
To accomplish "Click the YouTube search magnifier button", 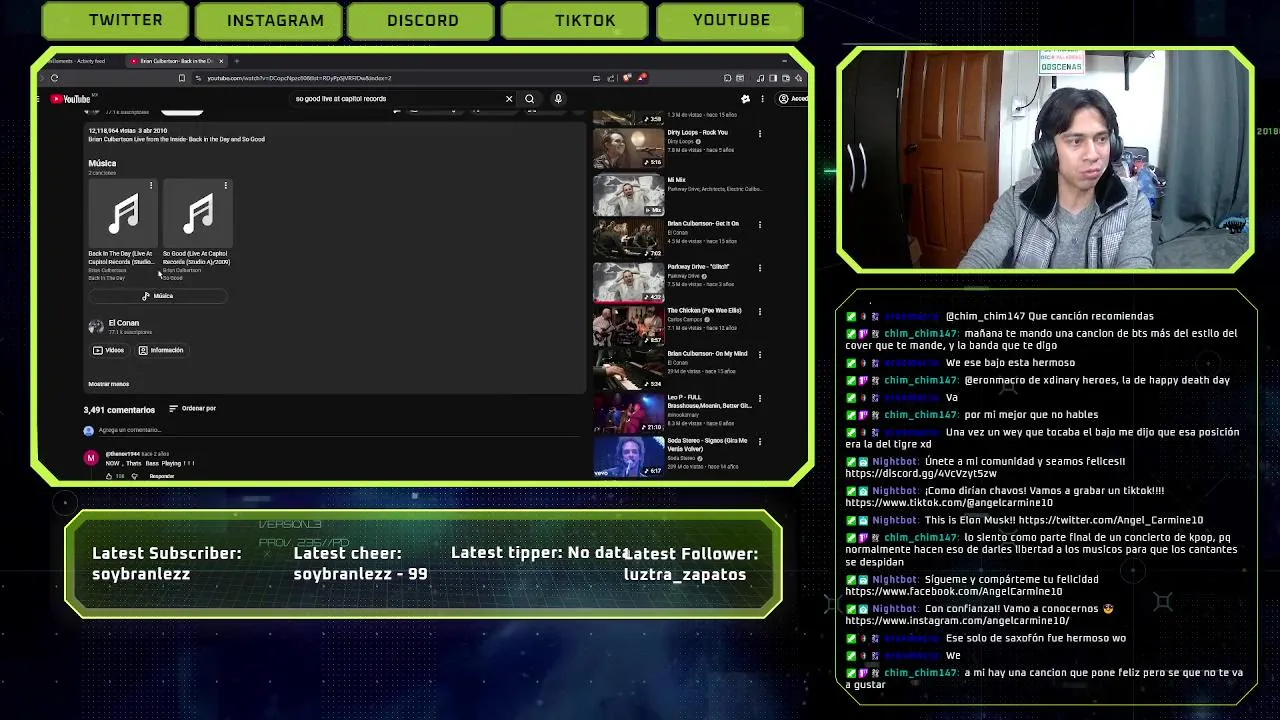I will [x=530, y=99].
